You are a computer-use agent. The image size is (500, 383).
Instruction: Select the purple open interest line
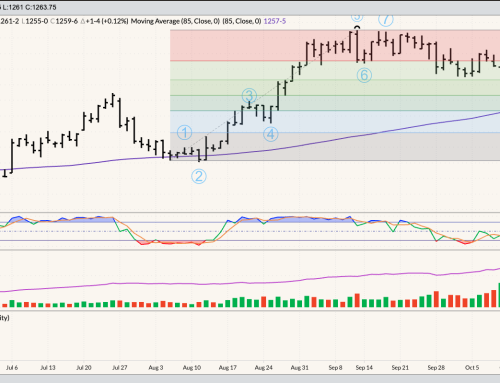250,283
